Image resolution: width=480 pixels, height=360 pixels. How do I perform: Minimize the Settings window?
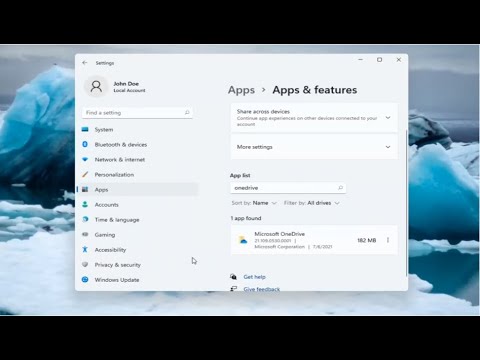[x=360, y=60]
